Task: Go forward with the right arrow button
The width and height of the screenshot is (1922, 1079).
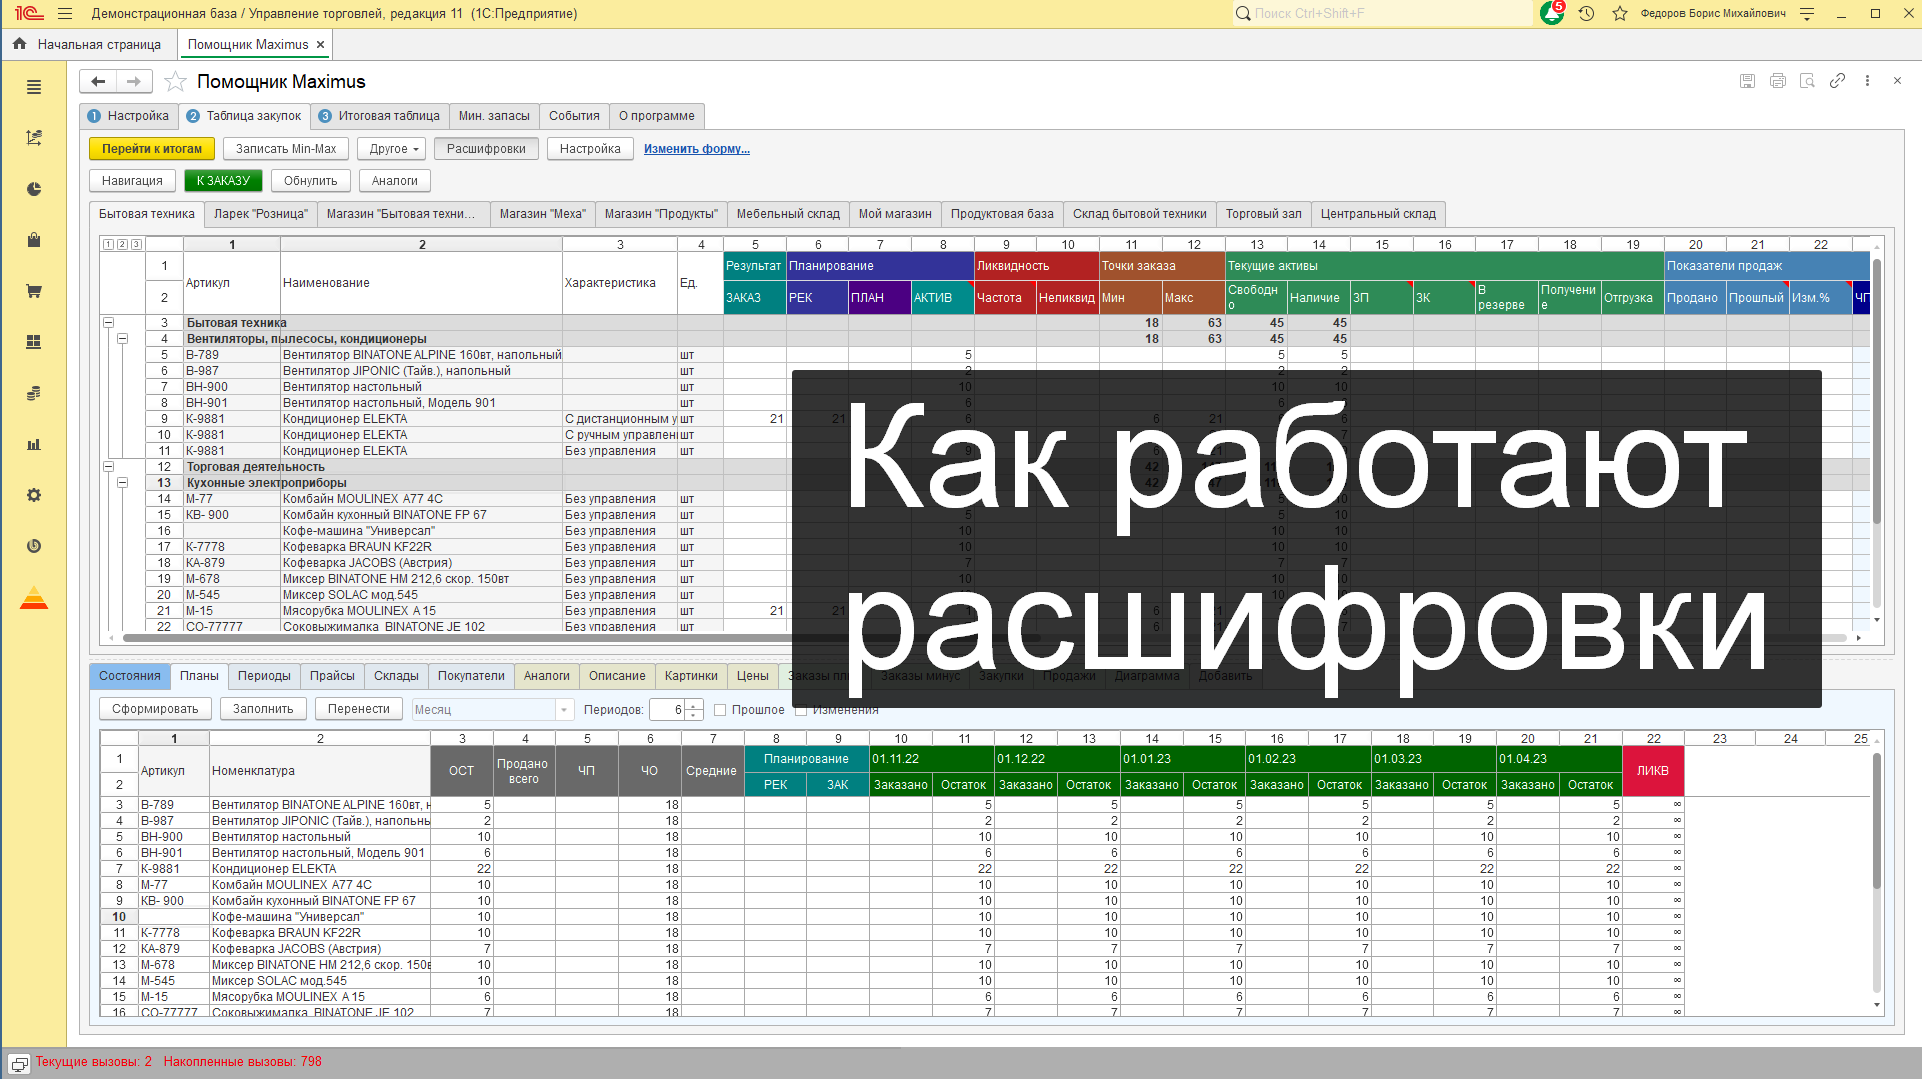Action: click(134, 82)
